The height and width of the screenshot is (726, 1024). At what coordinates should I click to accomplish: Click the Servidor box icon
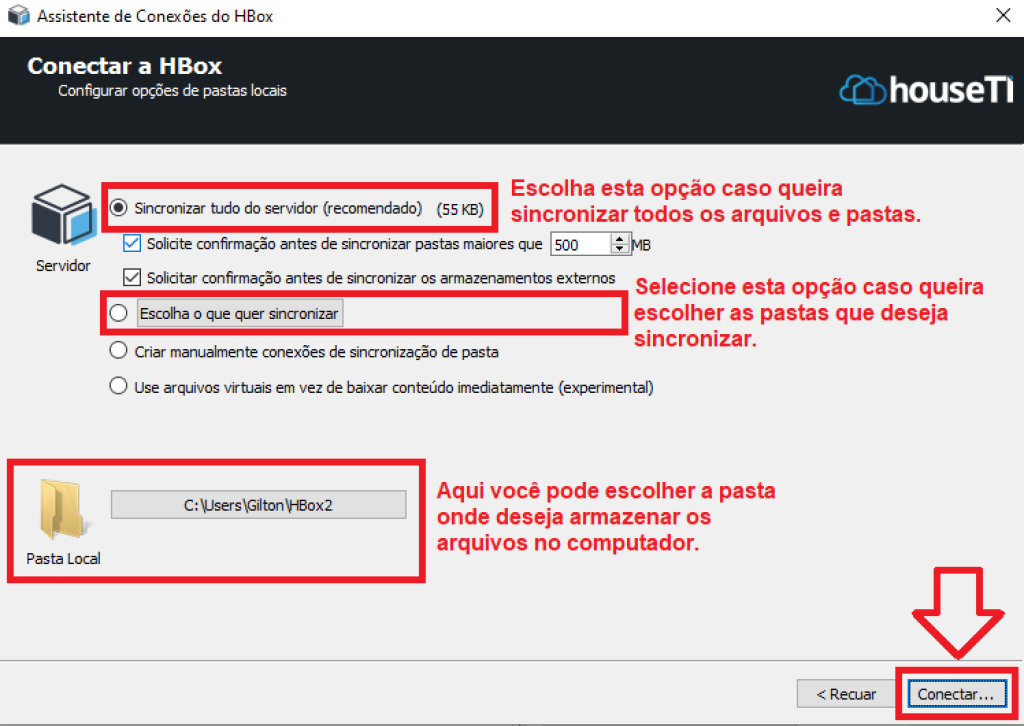[x=63, y=215]
